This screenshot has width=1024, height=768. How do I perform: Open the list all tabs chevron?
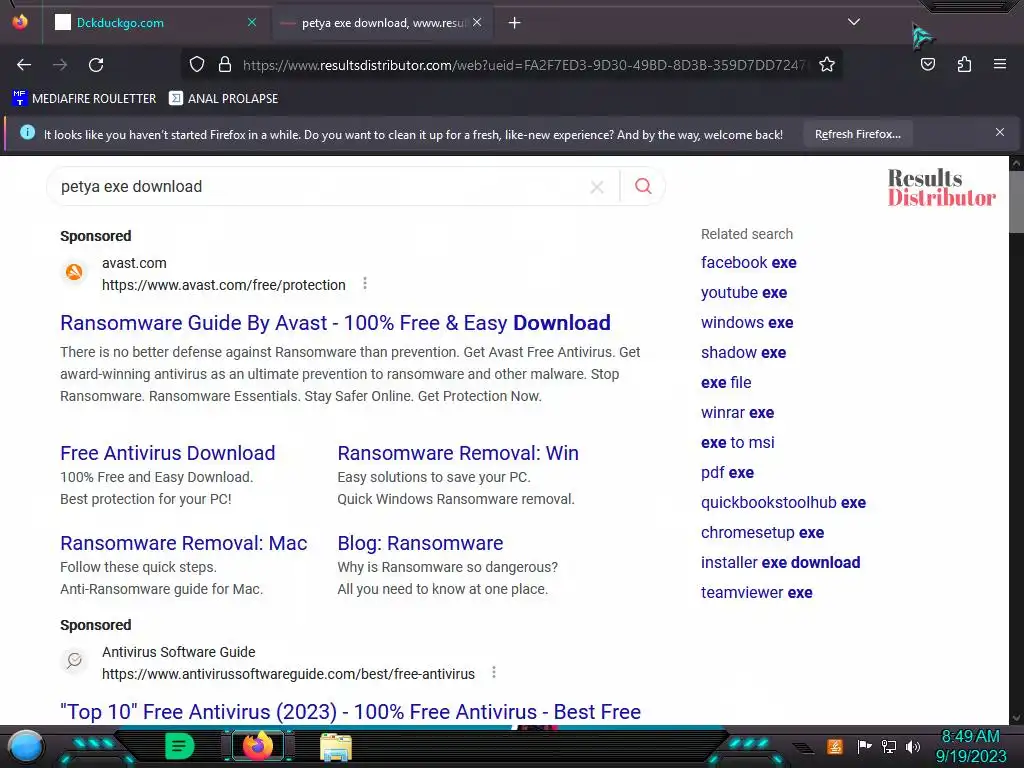[x=854, y=22]
